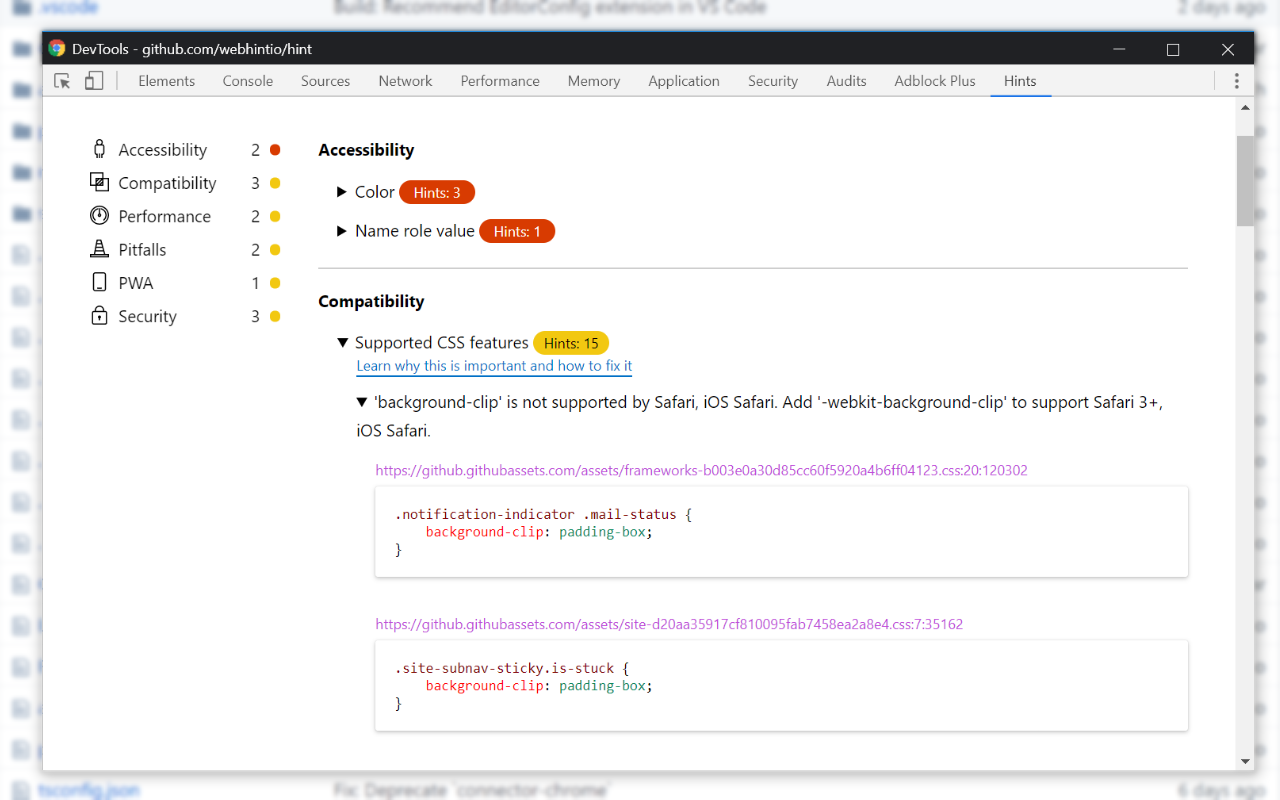The image size is (1280, 800).
Task: Click the Performance stopwatch icon
Action: [100, 215]
